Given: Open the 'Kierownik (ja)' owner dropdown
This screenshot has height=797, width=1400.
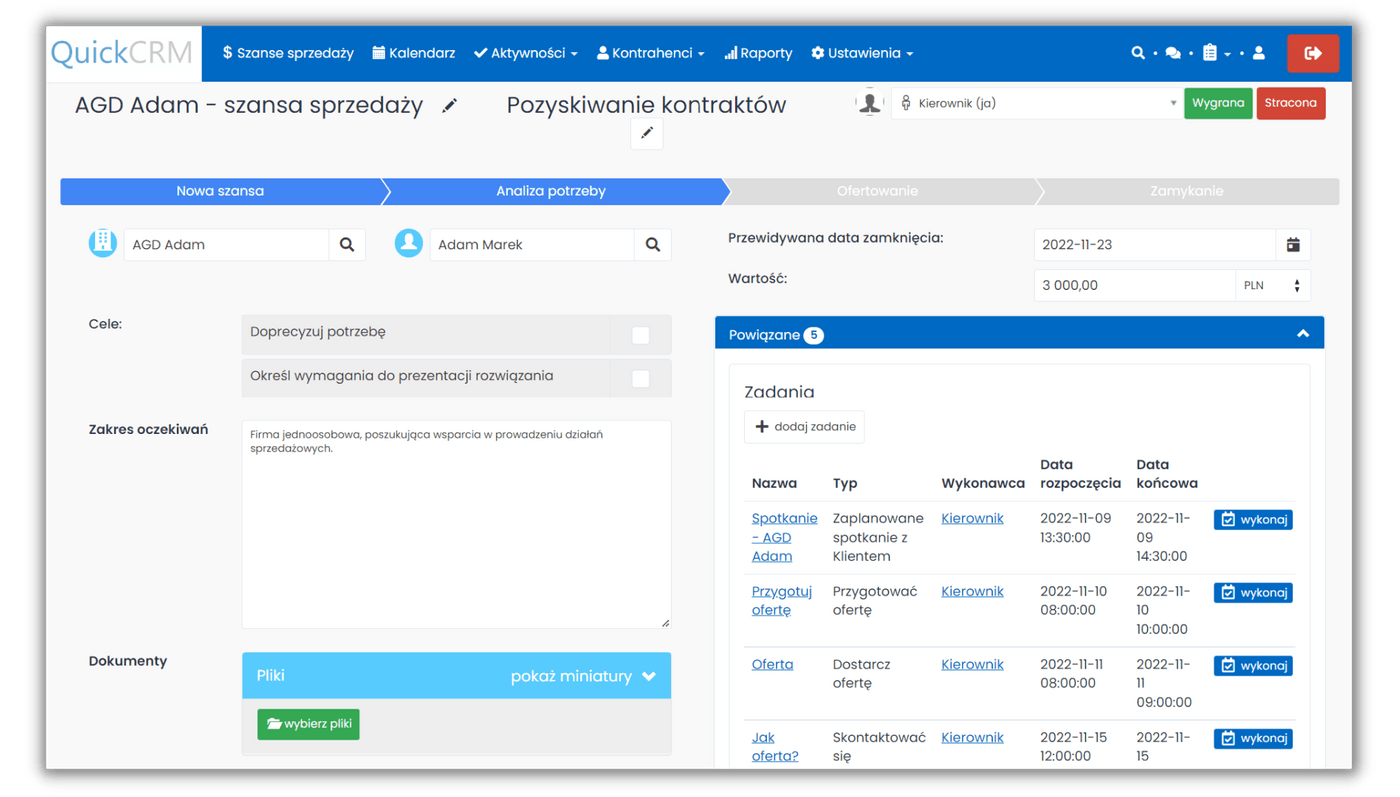Looking at the screenshot, I should point(1037,102).
